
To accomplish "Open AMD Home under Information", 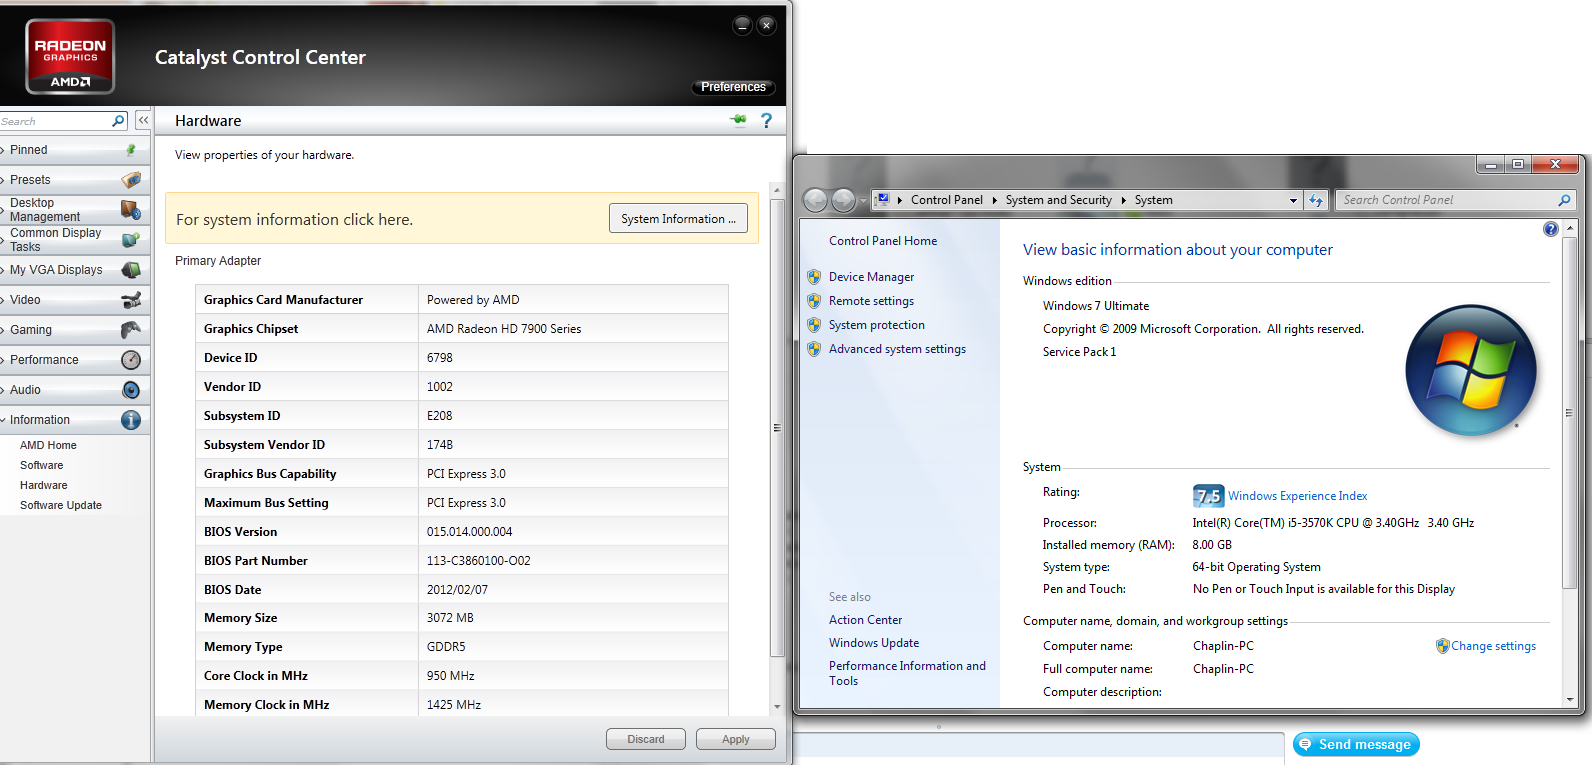I will tap(48, 445).
